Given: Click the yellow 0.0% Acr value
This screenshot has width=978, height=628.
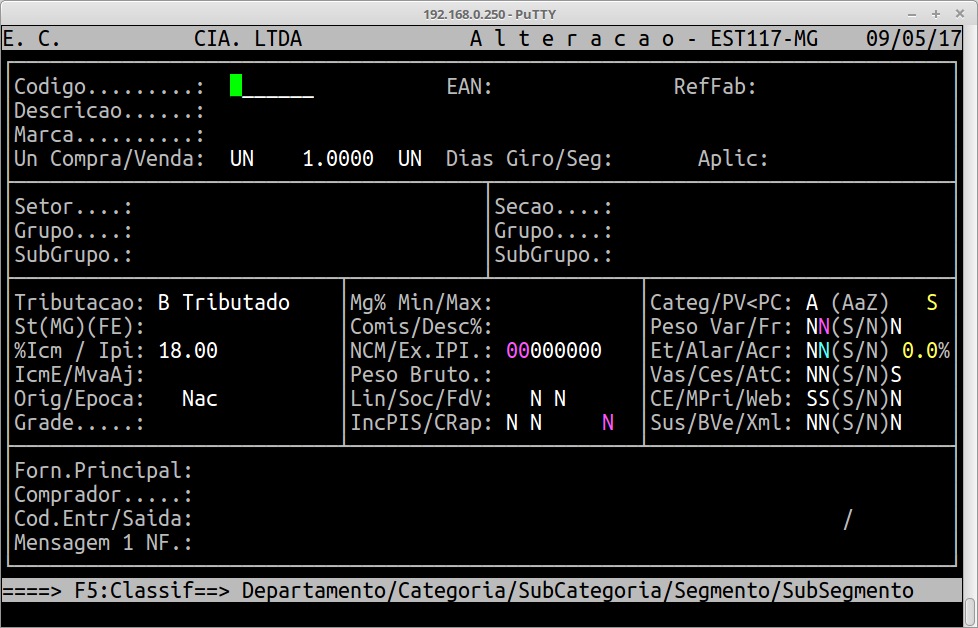Looking at the screenshot, I should 925,351.
